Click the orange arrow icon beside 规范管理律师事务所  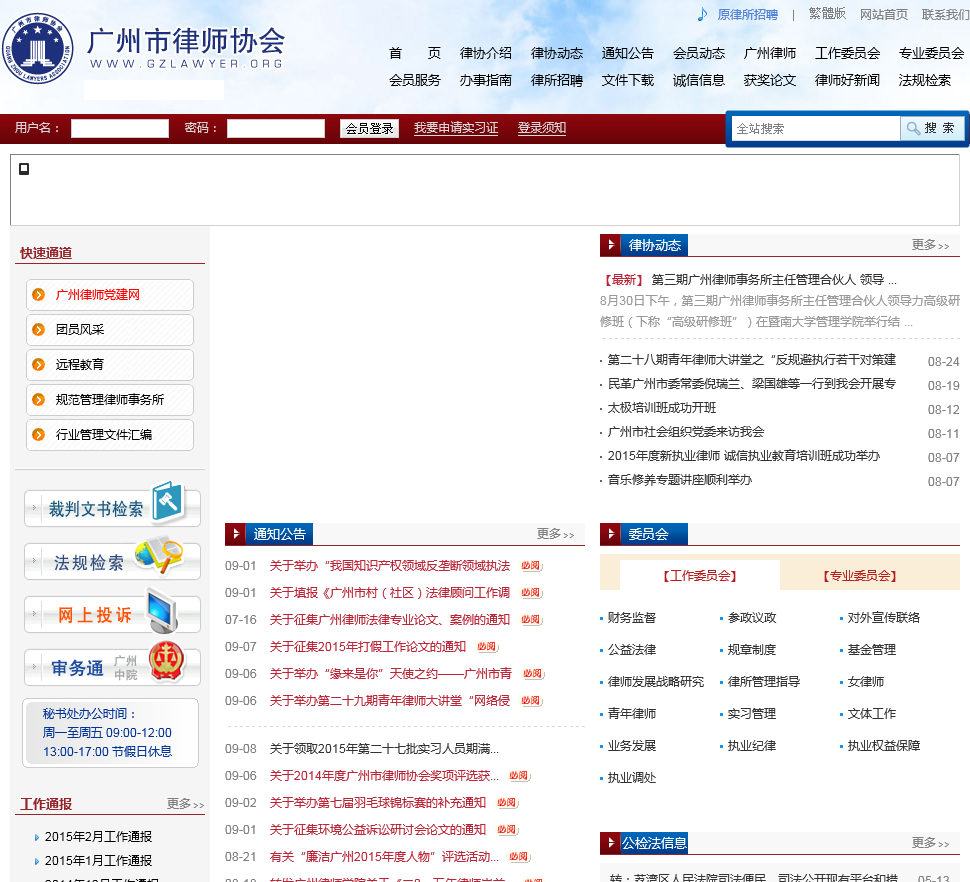(38, 400)
